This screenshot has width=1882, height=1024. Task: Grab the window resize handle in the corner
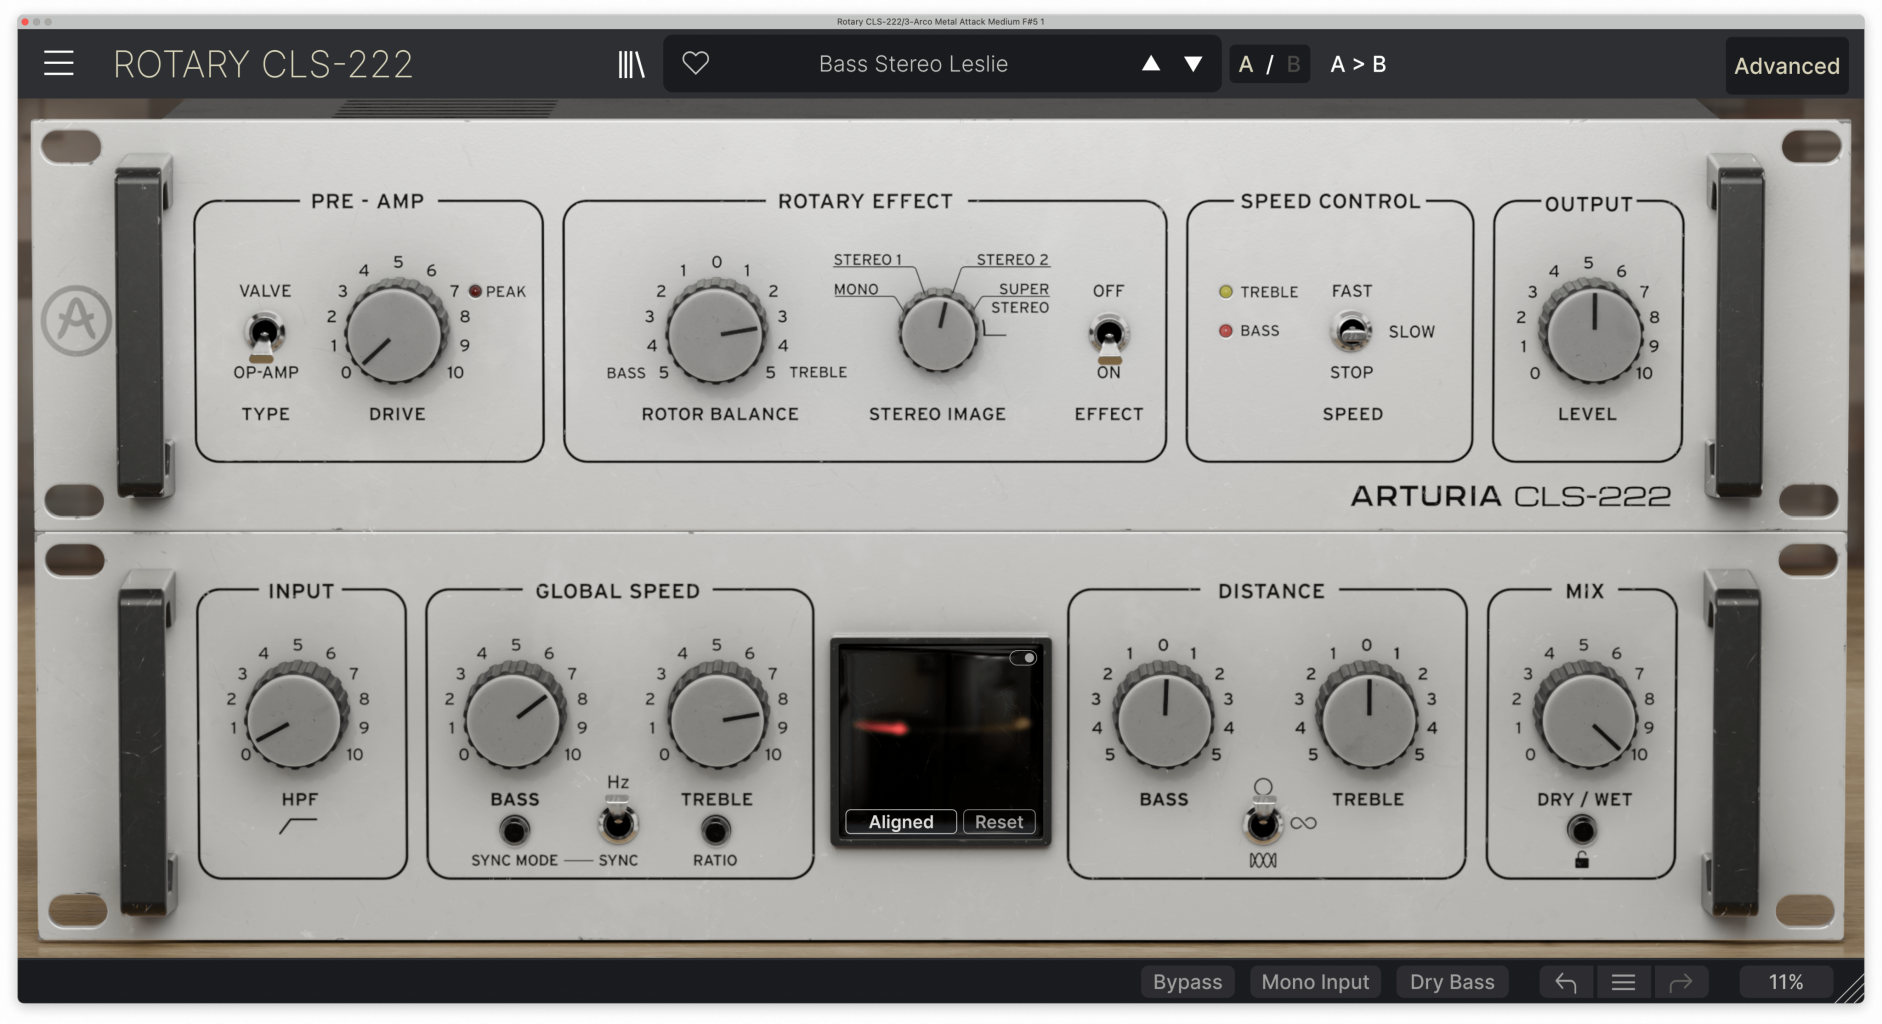tap(1850, 988)
